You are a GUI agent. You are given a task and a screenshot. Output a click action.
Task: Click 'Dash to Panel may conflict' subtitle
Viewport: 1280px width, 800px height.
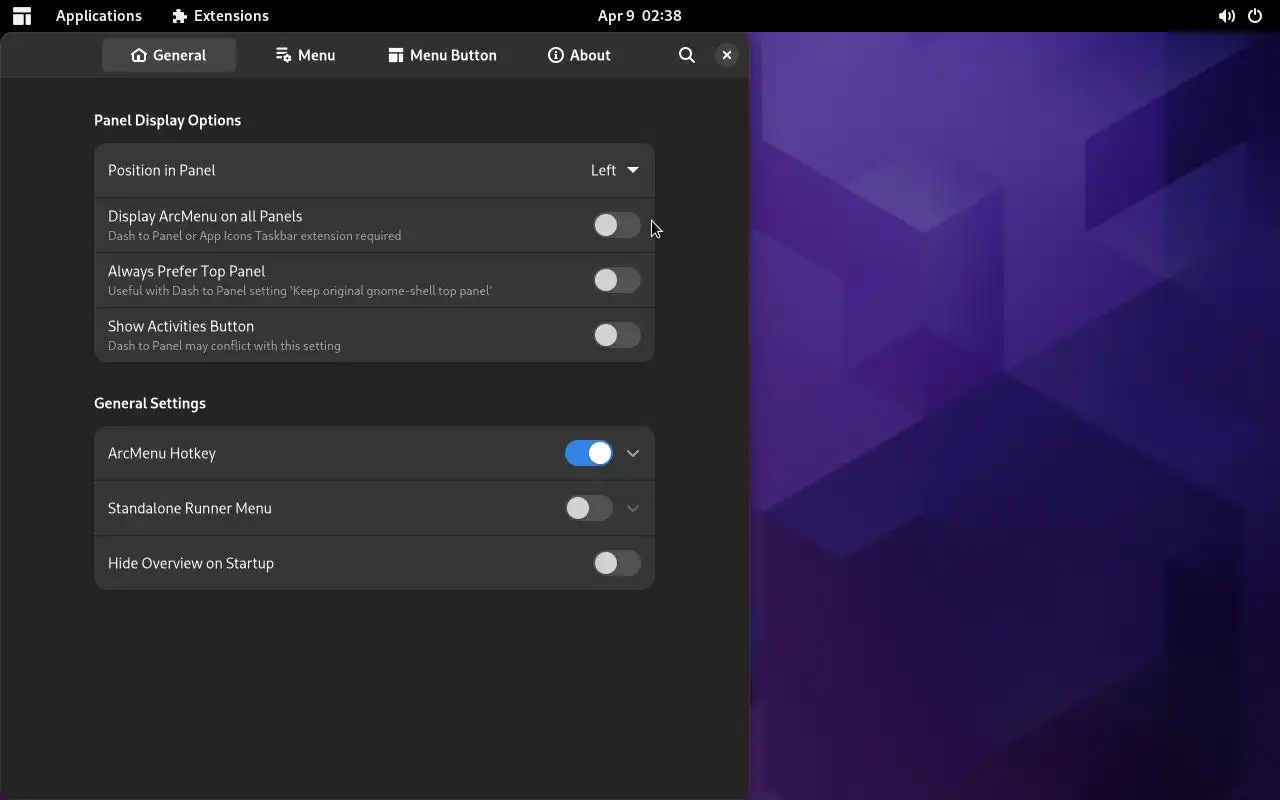(224, 346)
